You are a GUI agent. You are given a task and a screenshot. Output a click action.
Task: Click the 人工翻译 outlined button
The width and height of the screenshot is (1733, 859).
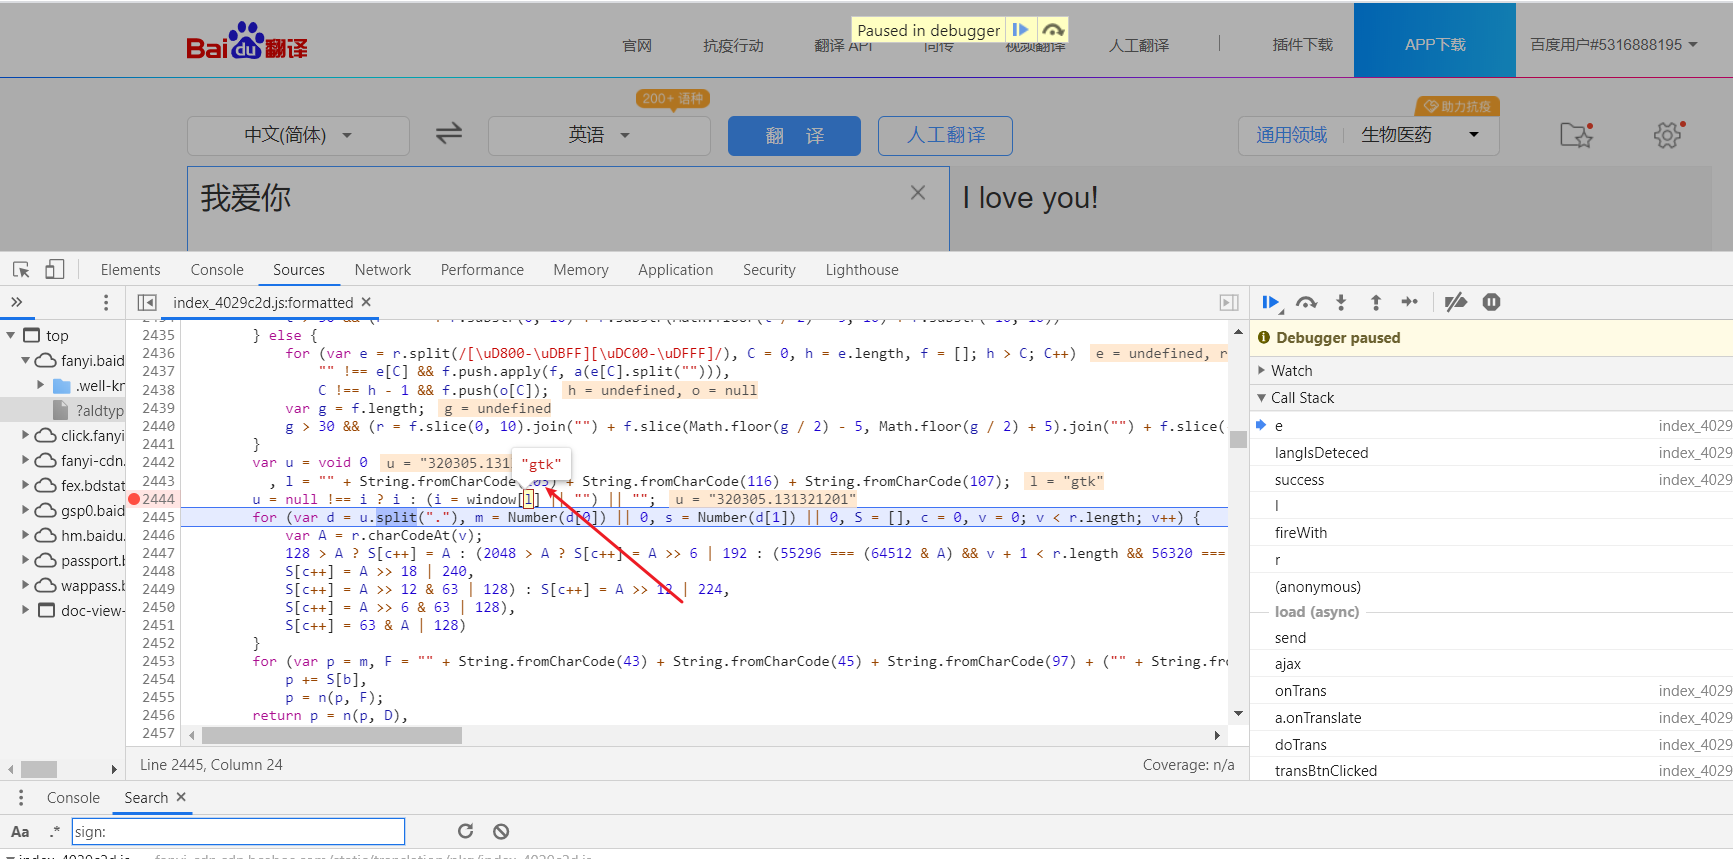tap(945, 135)
